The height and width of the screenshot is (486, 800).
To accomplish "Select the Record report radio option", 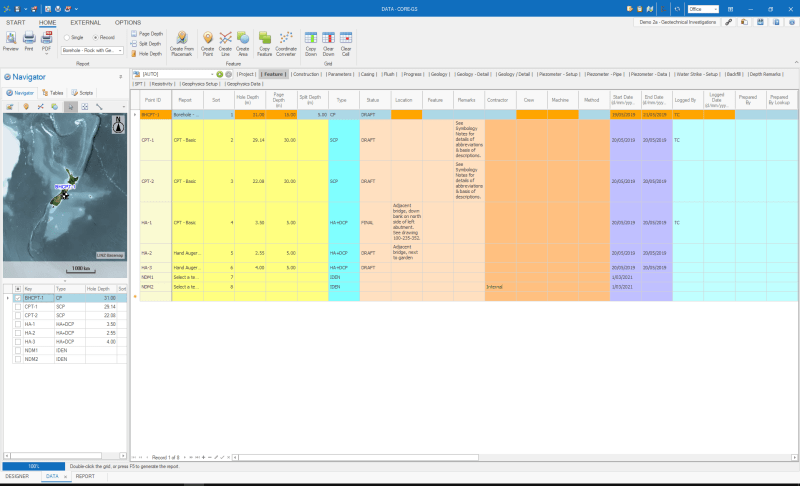I will [104, 37].
